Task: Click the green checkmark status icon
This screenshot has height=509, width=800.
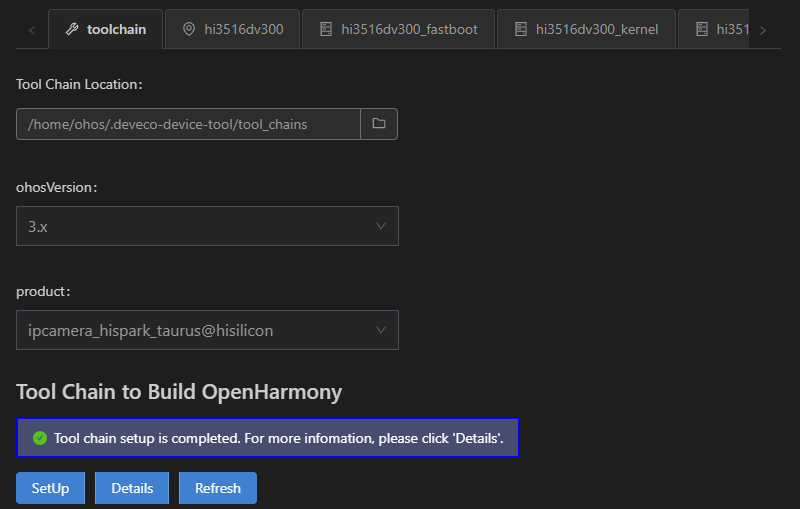Action: click(x=40, y=438)
